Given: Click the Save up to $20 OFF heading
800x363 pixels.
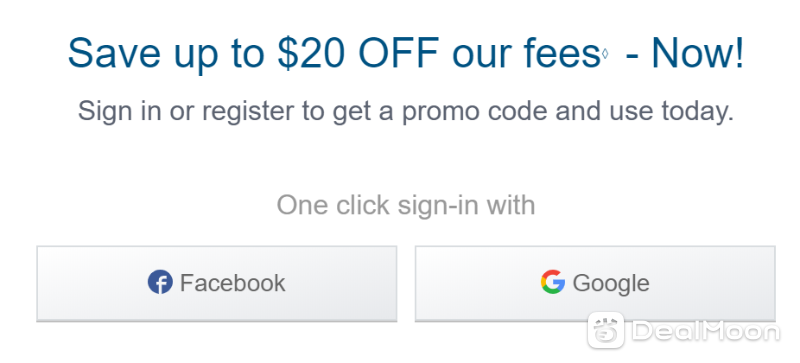Looking at the screenshot, I should [406, 54].
